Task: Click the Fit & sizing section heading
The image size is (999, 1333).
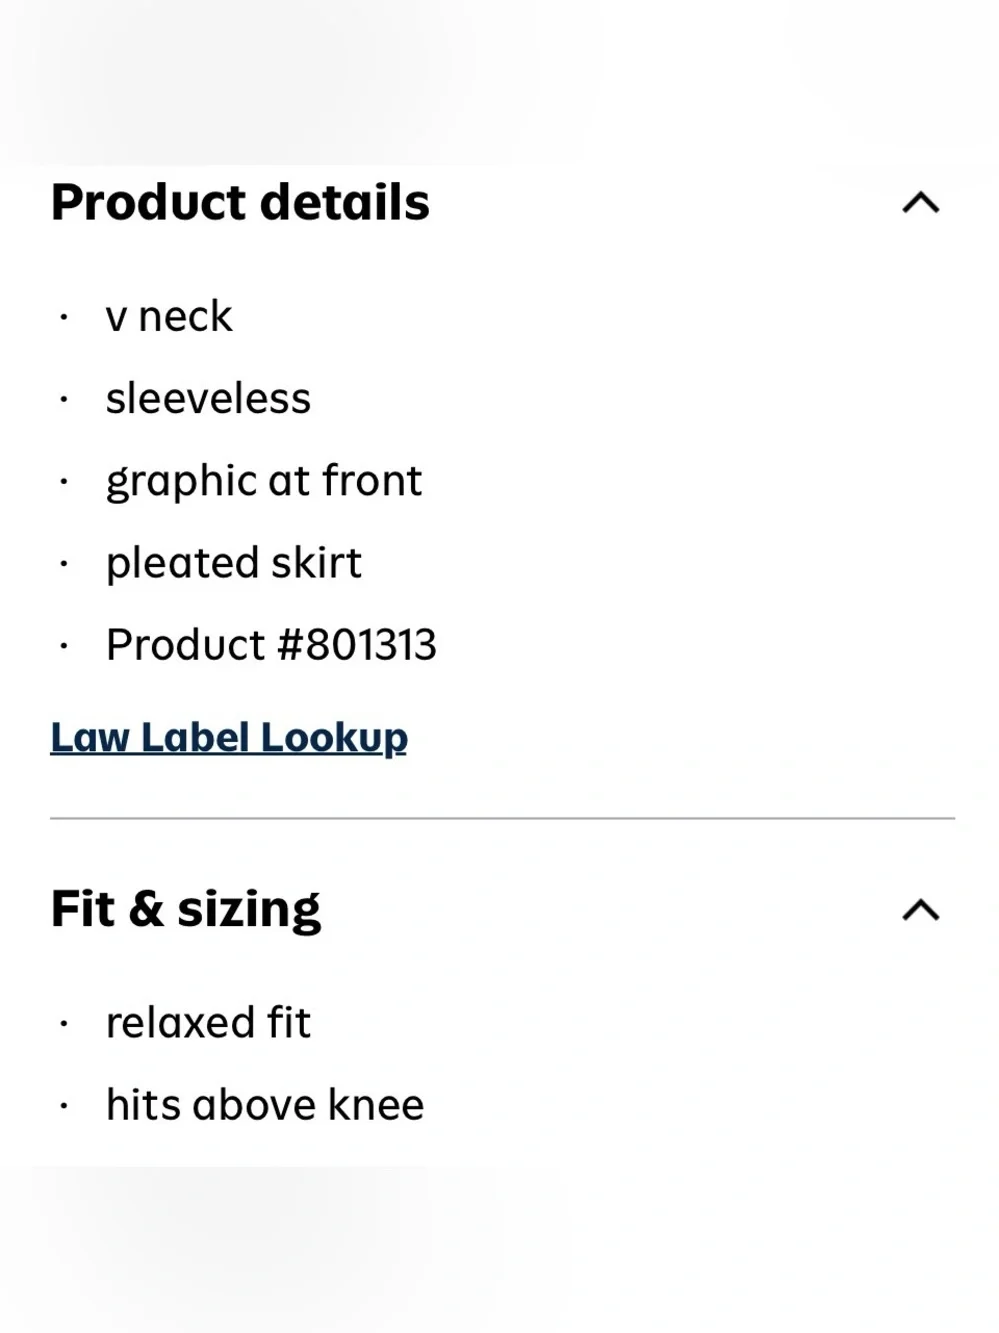Action: pos(186,910)
